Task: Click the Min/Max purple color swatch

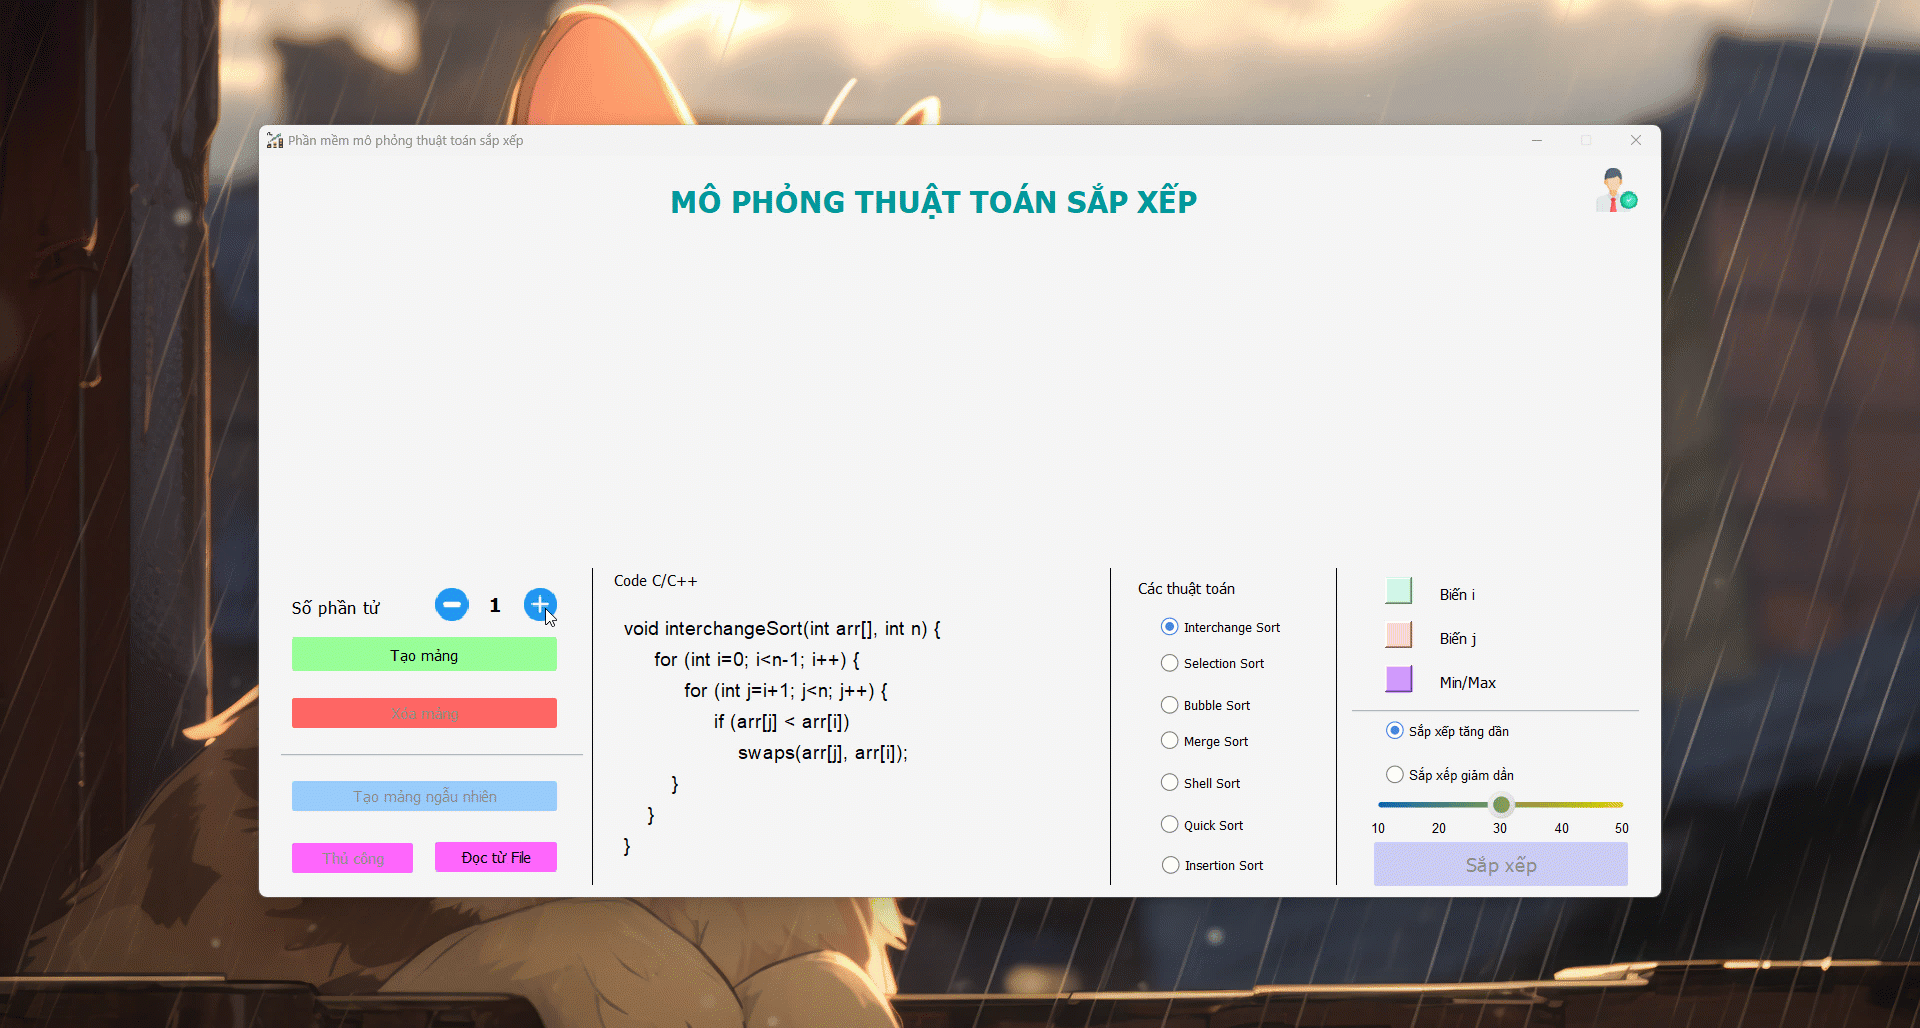Action: (x=1398, y=679)
